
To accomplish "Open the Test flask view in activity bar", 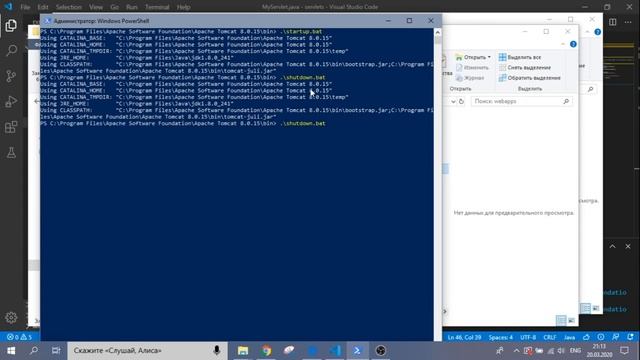I will (x=11, y=153).
